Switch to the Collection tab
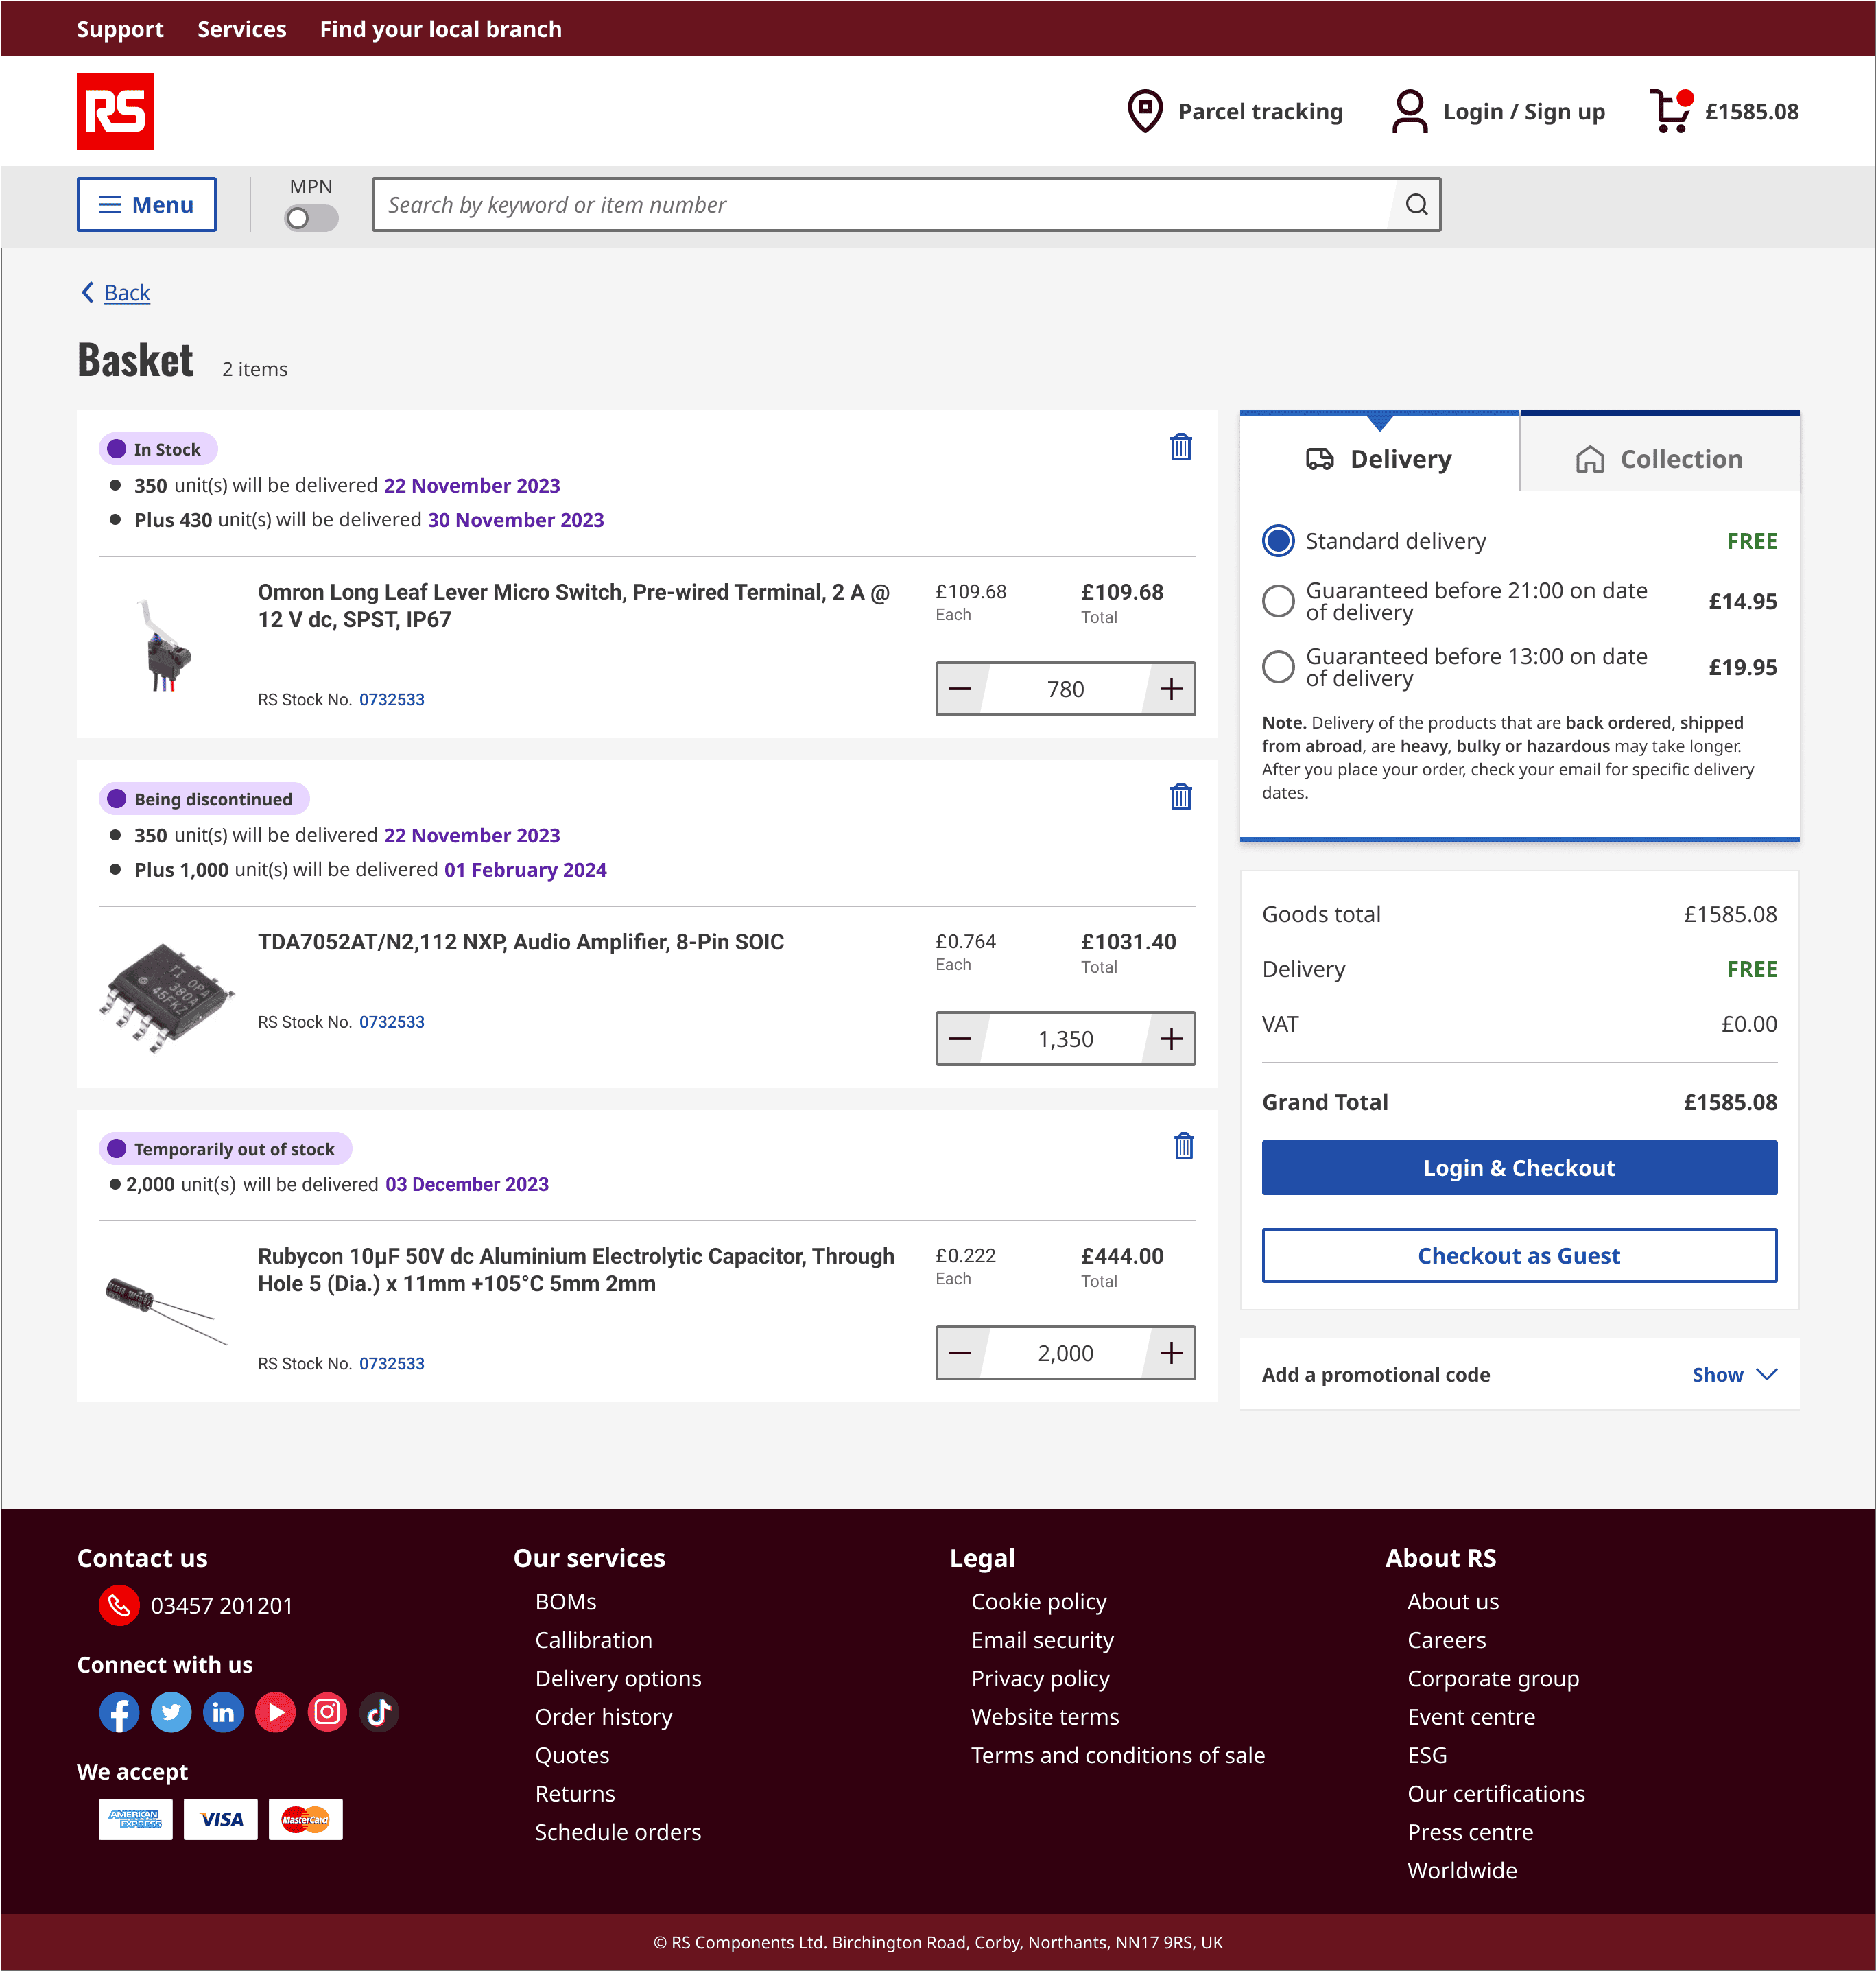 coord(1659,459)
